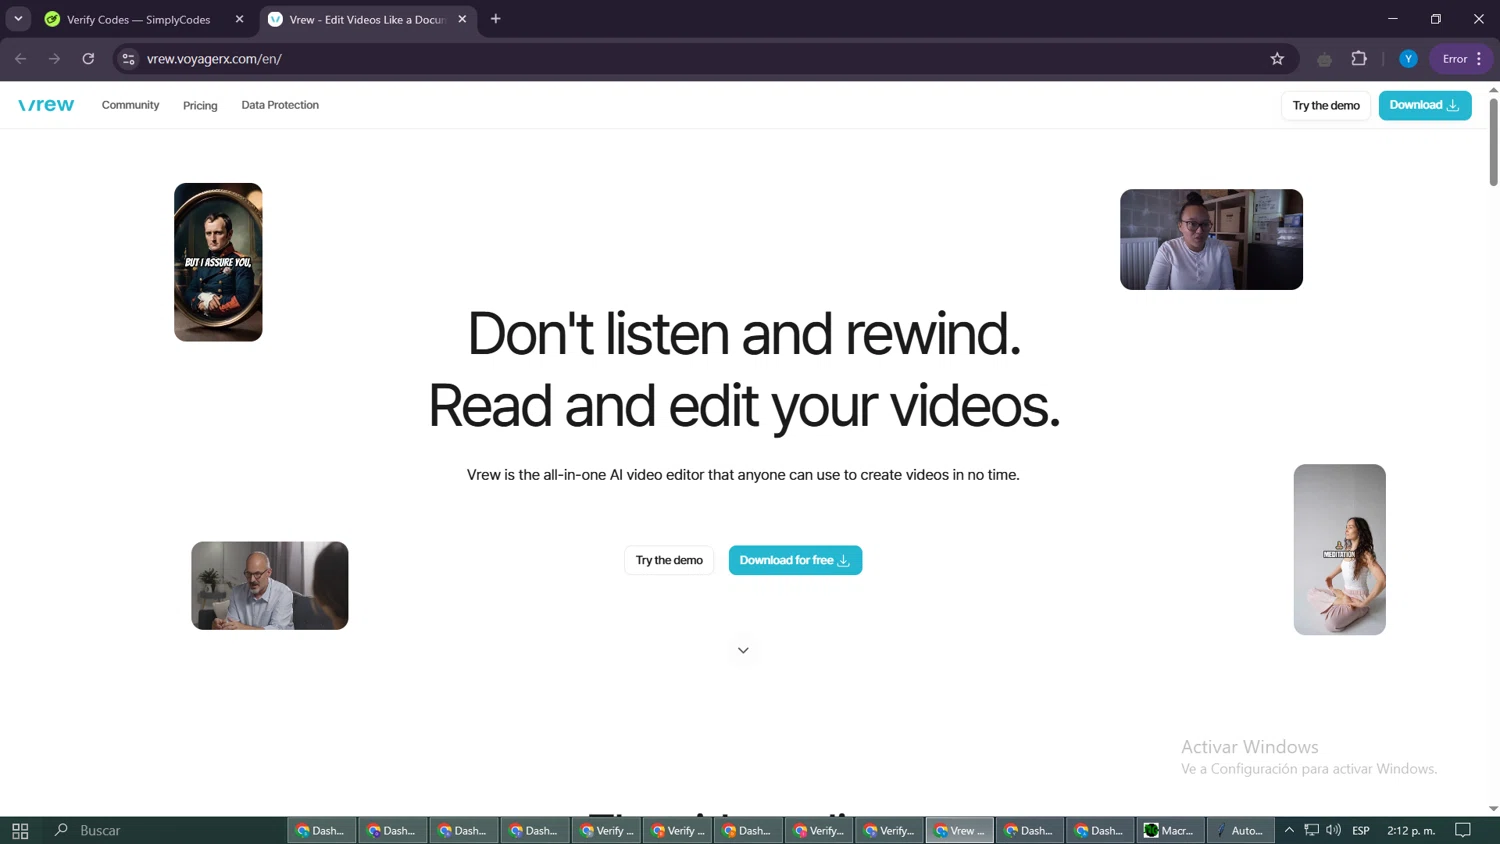Close the Verify Codes tab
The height and width of the screenshot is (844, 1500).
(239, 19)
